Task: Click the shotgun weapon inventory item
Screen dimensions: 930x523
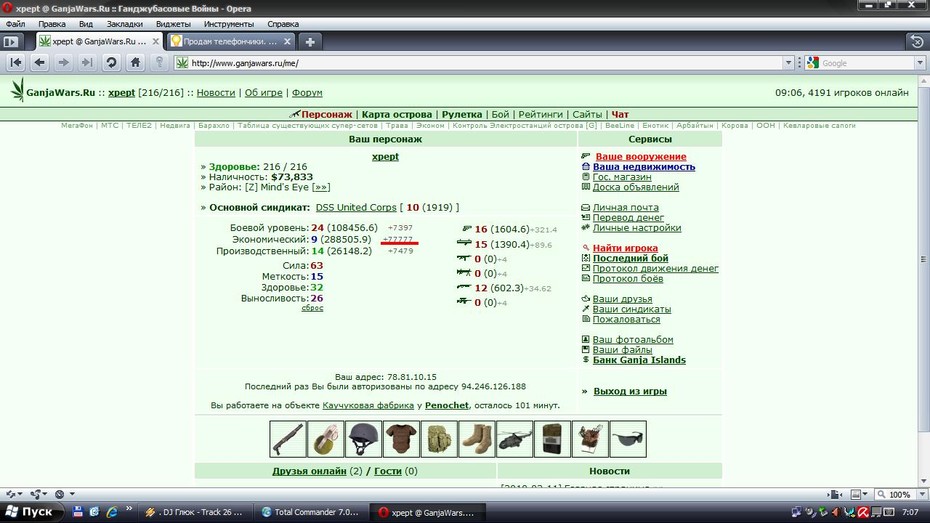Action: point(288,439)
